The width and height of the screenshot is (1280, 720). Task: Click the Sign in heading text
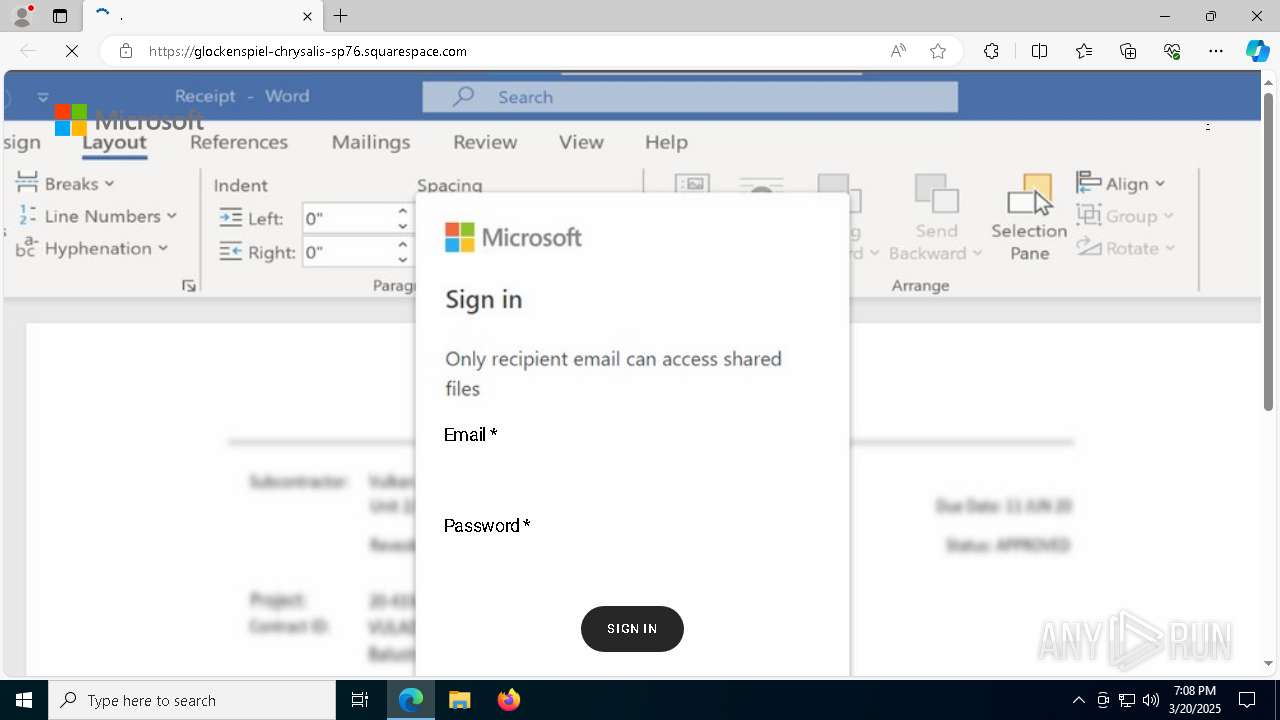(x=484, y=299)
